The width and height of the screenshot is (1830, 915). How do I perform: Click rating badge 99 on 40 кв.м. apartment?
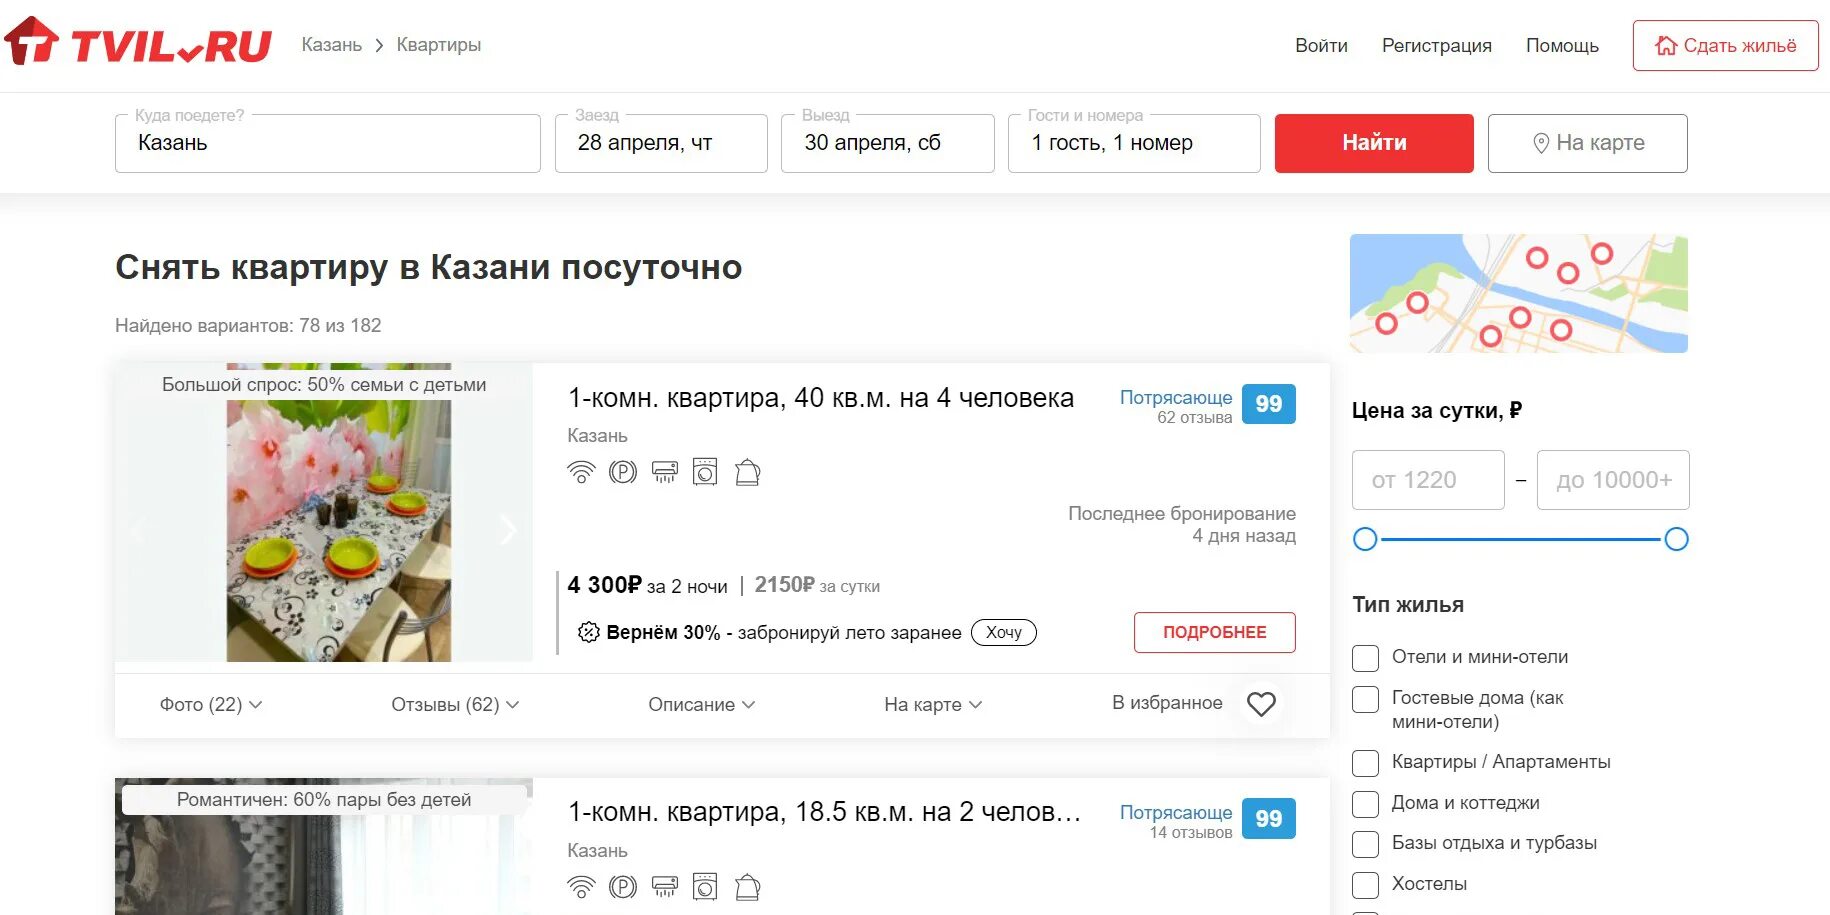[1269, 404]
